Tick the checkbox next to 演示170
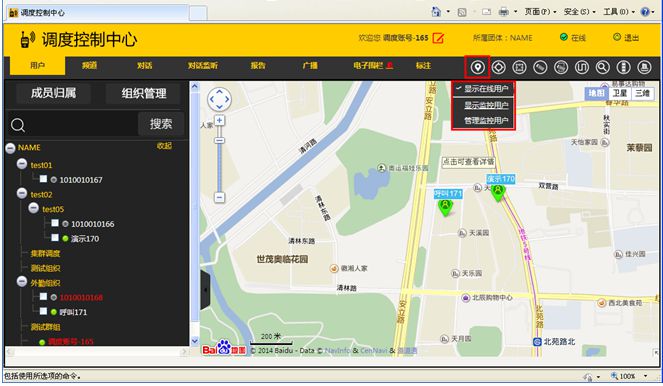The width and height of the screenshot is (663, 386). pyautogui.click(x=55, y=238)
